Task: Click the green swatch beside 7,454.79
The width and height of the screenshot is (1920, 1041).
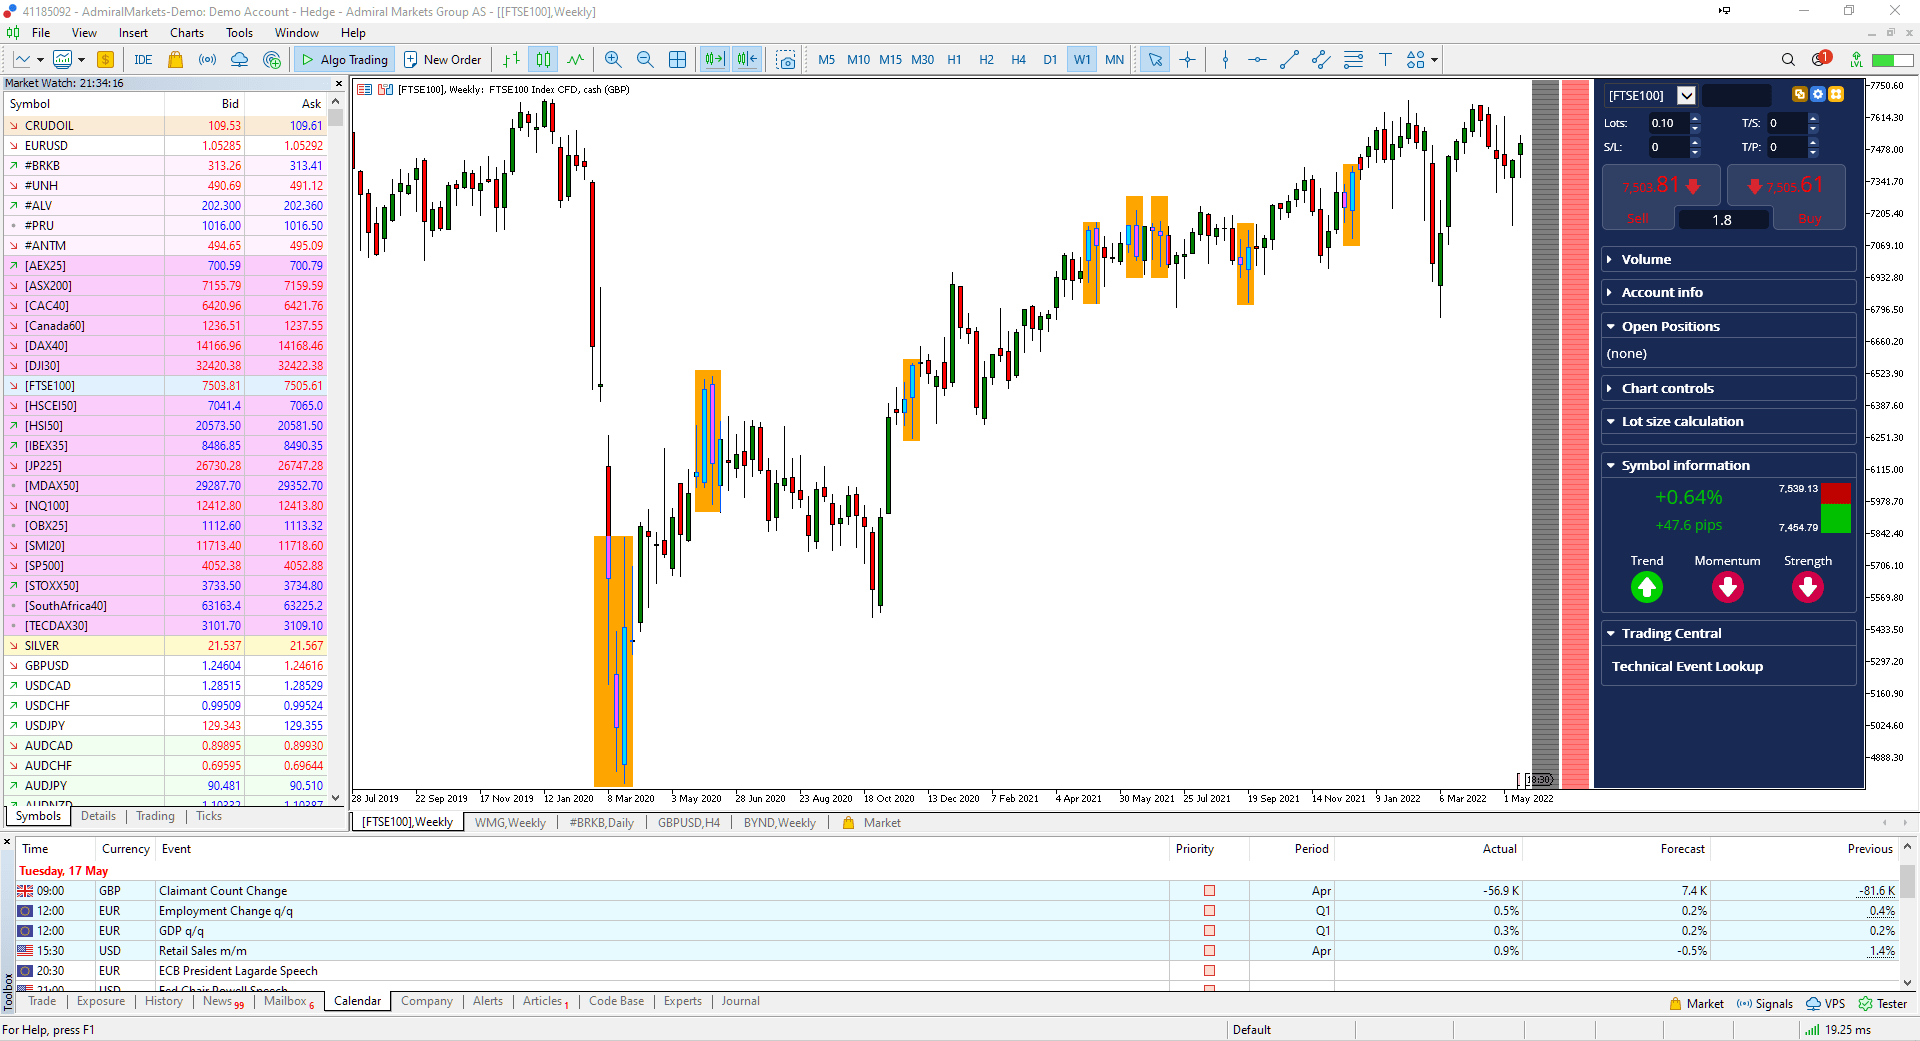Action: click(x=1836, y=519)
